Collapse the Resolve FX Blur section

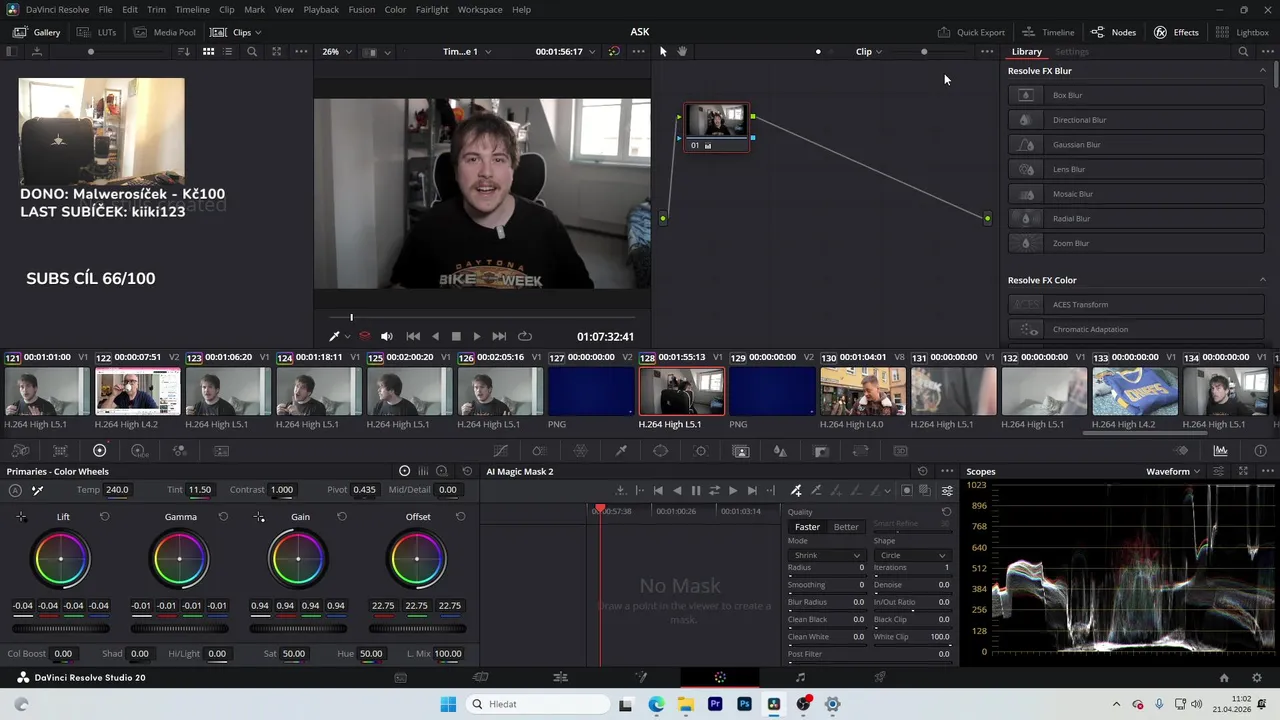click(1262, 71)
